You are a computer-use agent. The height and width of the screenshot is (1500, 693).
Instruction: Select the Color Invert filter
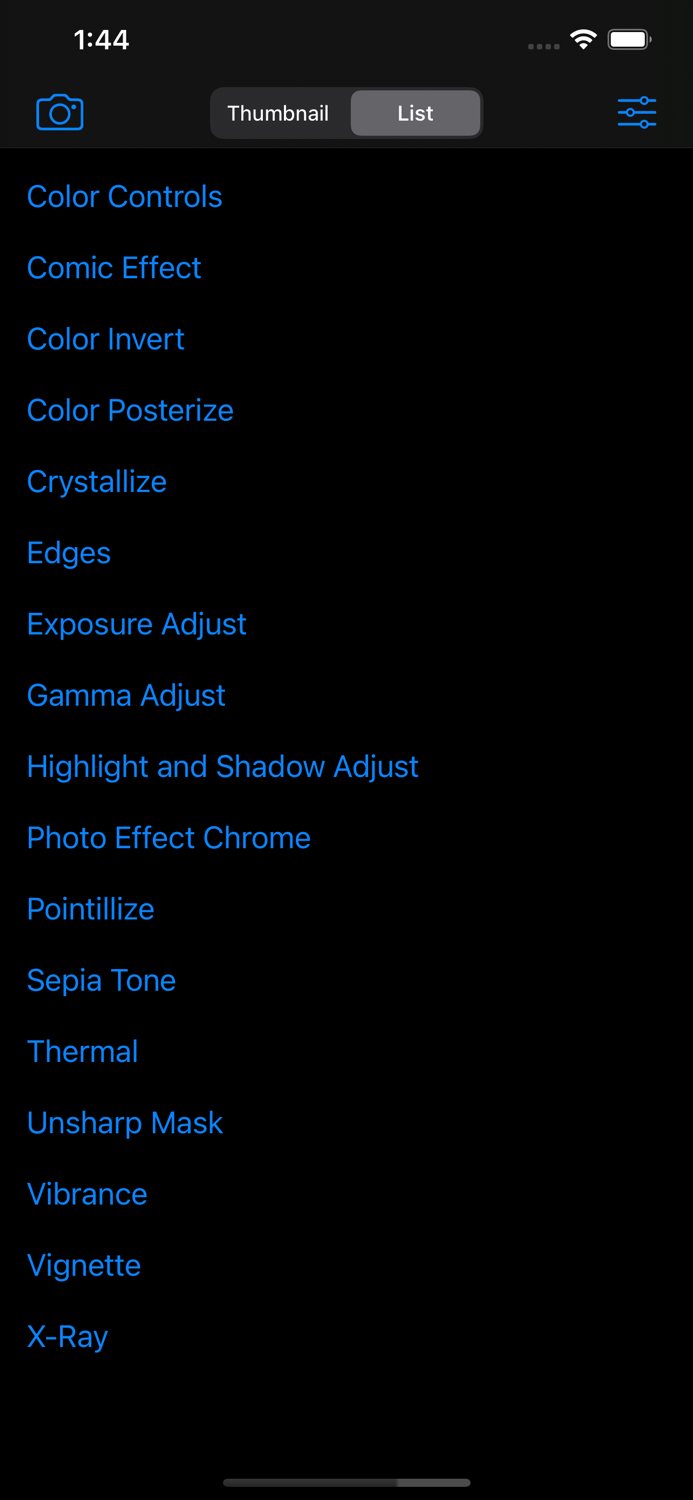[x=105, y=340]
